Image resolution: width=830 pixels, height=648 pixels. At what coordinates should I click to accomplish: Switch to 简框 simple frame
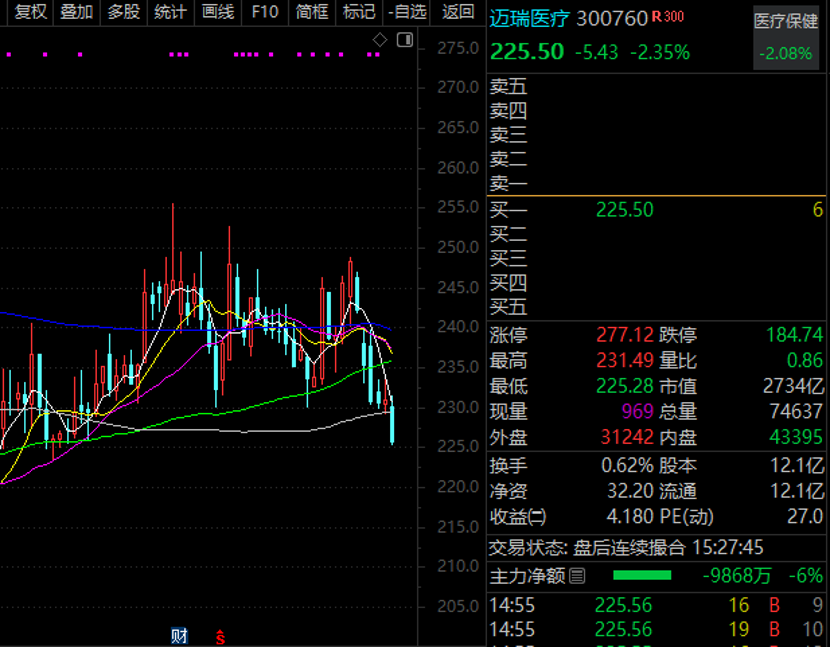tap(312, 12)
